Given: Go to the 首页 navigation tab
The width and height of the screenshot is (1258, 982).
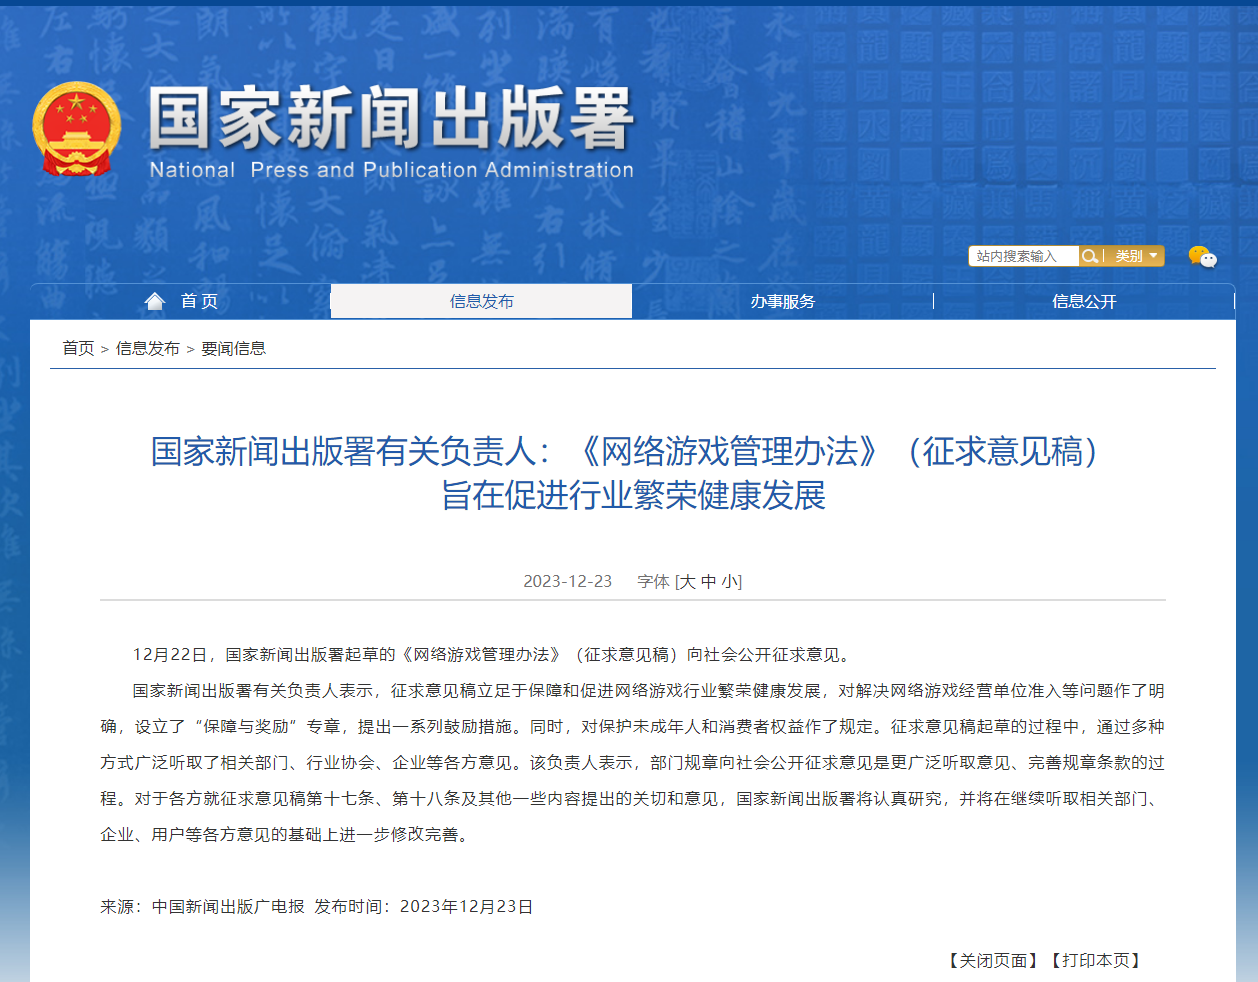Looking at the screenshot, I should point(181,301).
